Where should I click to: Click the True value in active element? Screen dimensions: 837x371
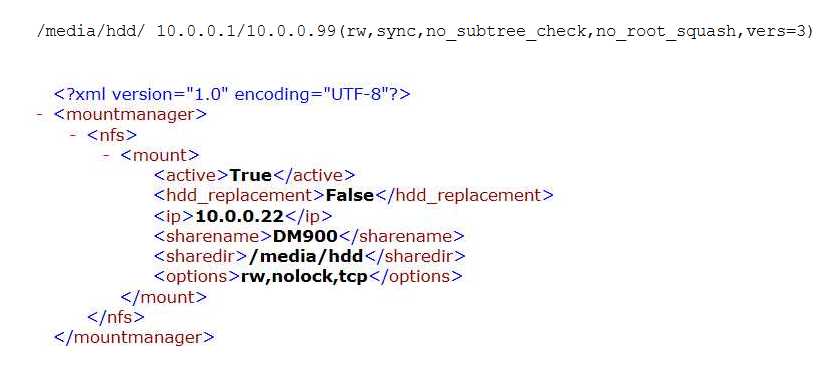point(251,175)
